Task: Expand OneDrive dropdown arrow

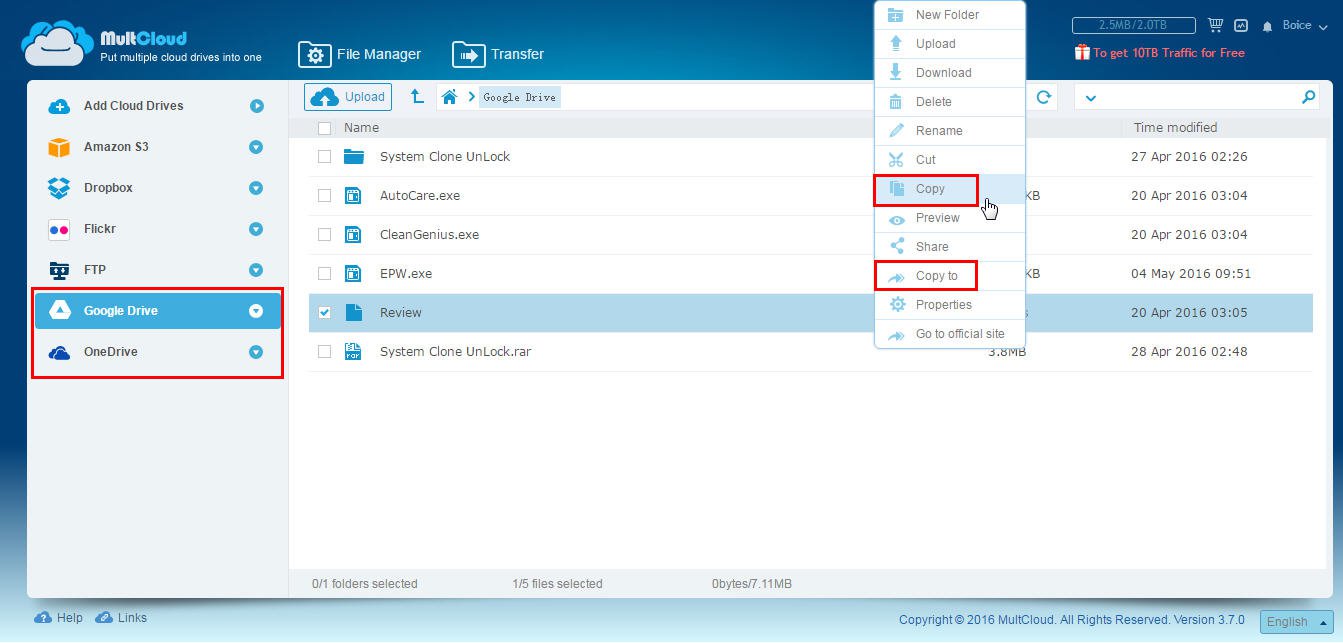Action: click(256, 352)
